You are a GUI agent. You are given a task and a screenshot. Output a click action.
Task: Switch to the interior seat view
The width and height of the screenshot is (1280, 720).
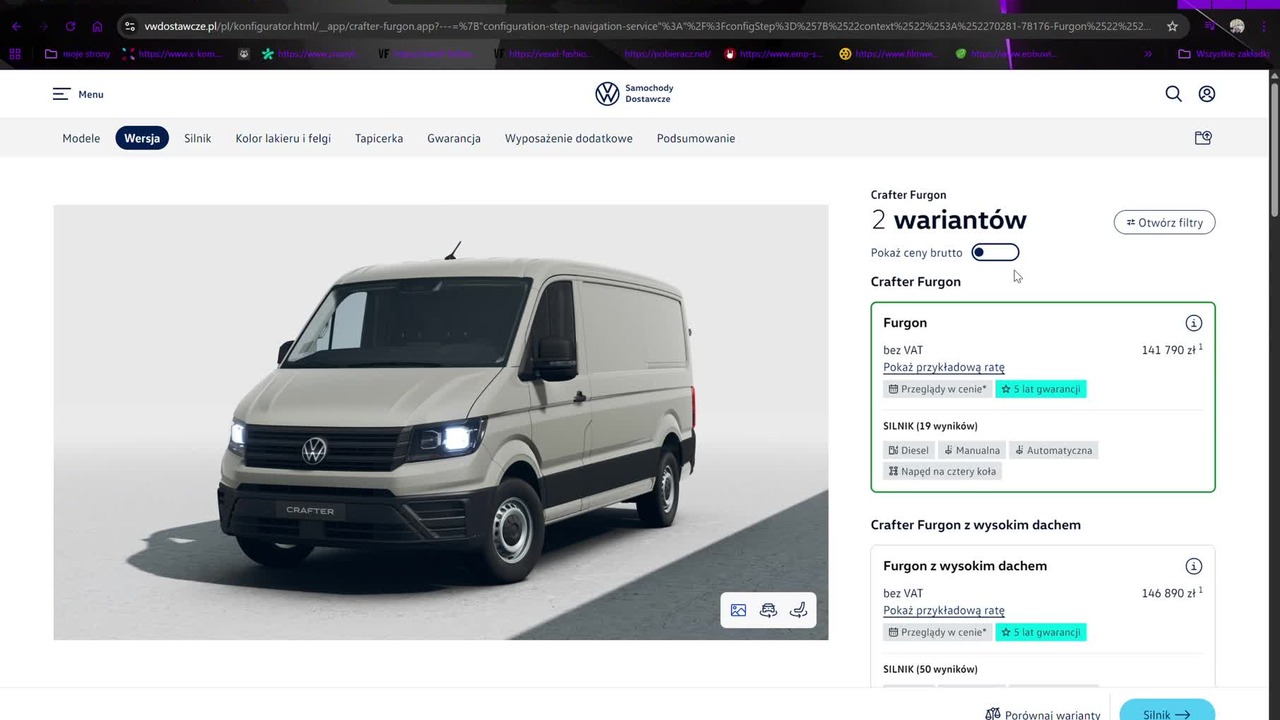(x=798, y=610)
